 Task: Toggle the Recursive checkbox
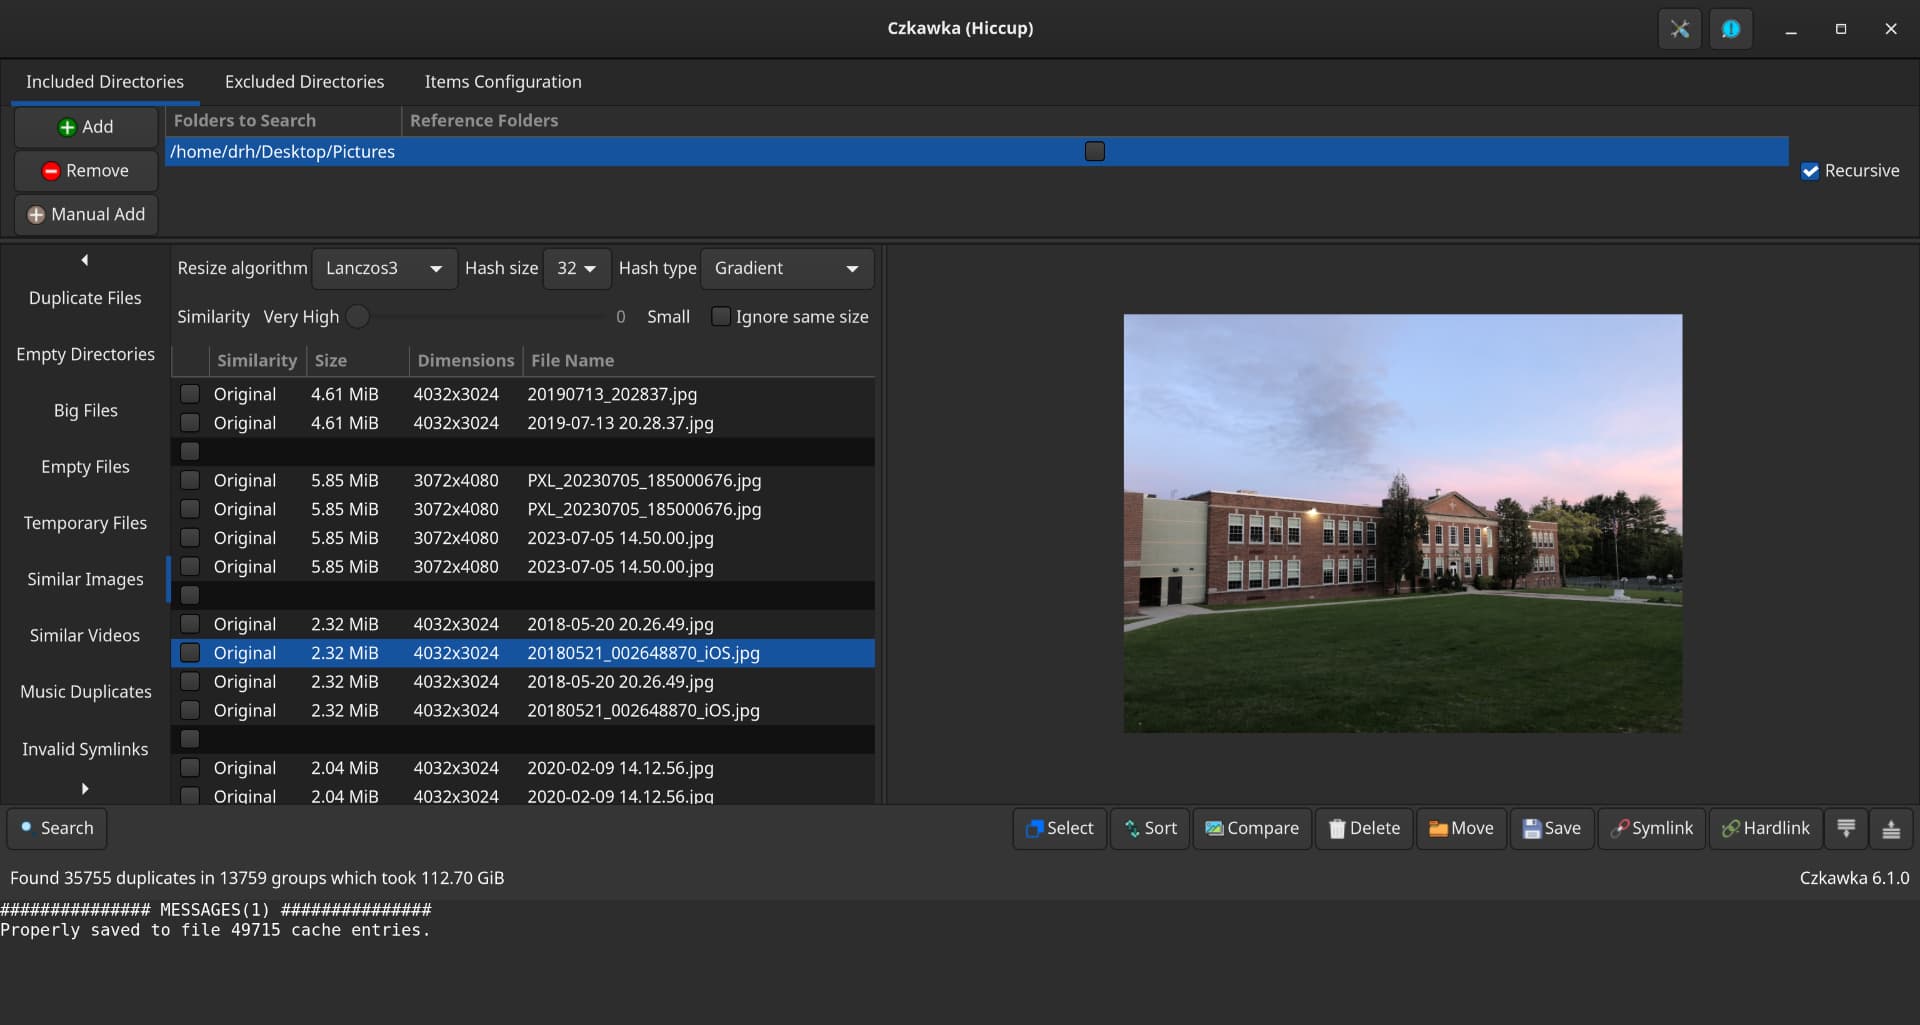pyautogui.click(x=1810, y=171)
